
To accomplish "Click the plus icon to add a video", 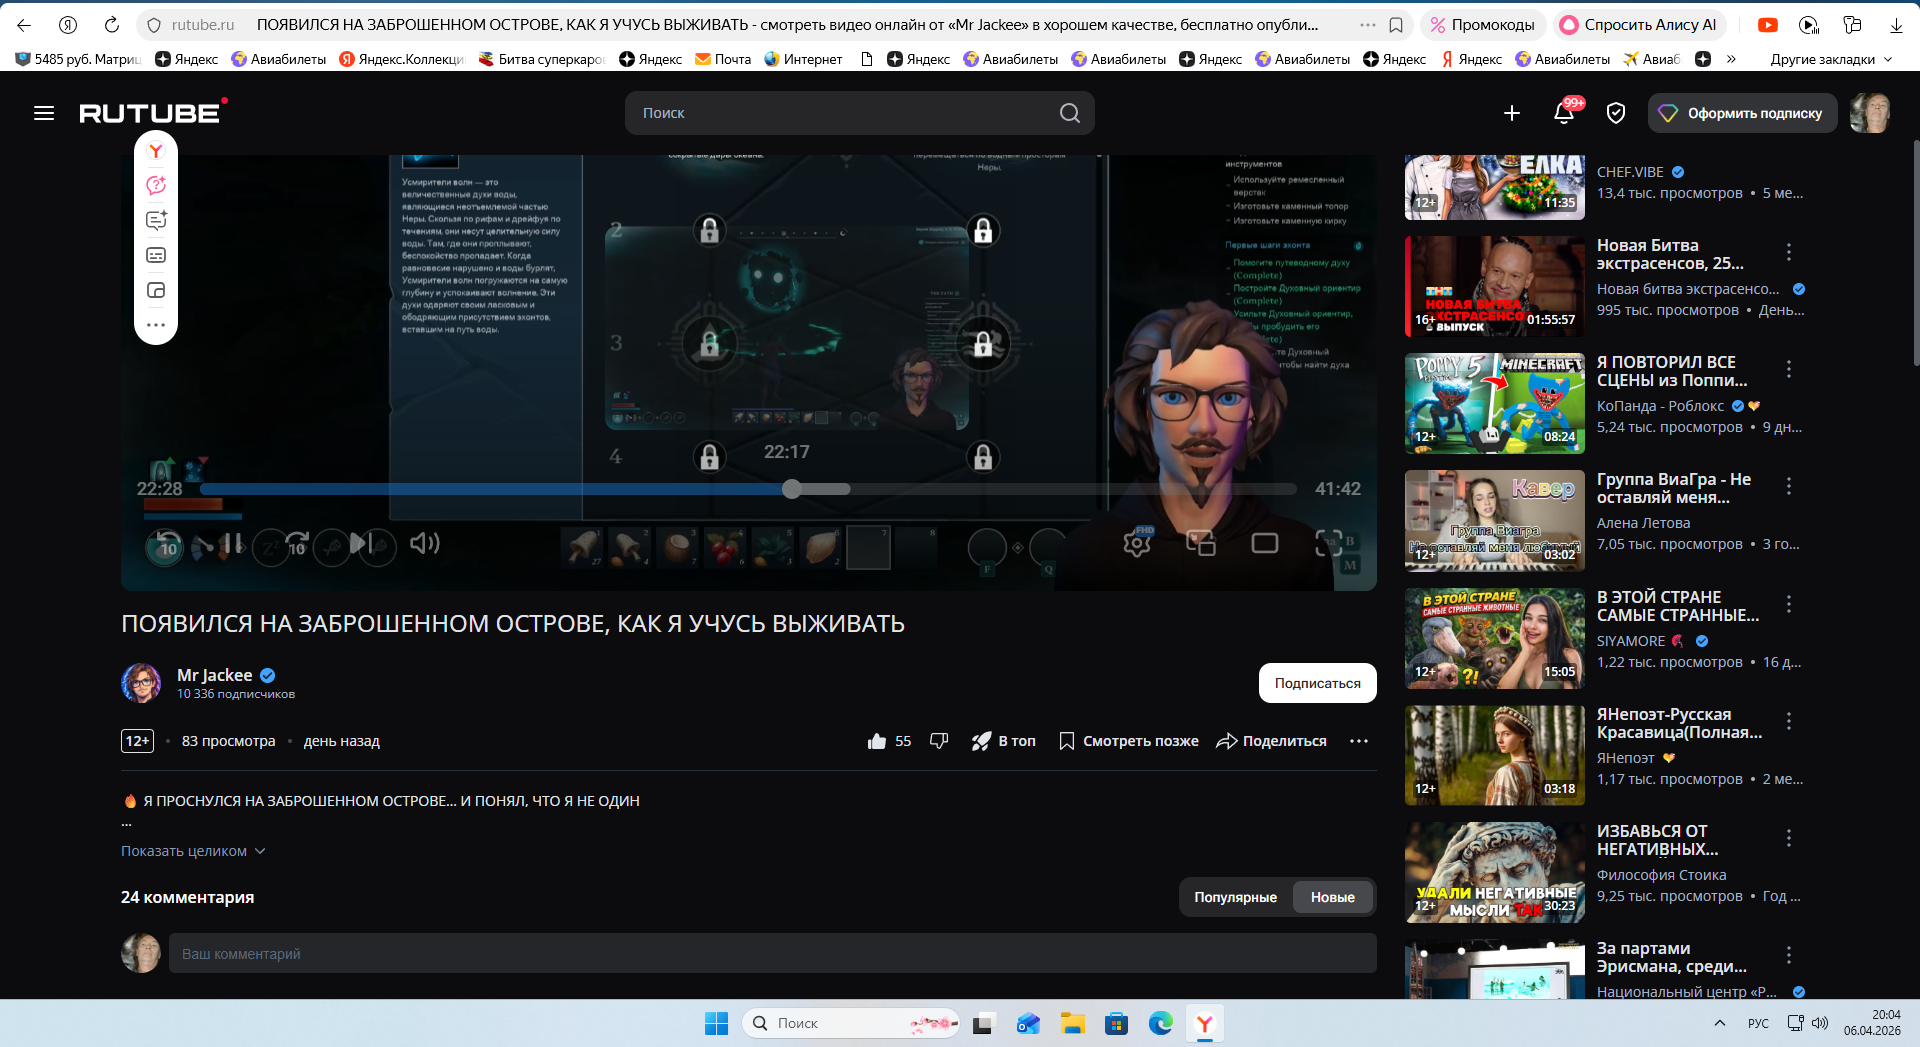I will click(1512, 113).
